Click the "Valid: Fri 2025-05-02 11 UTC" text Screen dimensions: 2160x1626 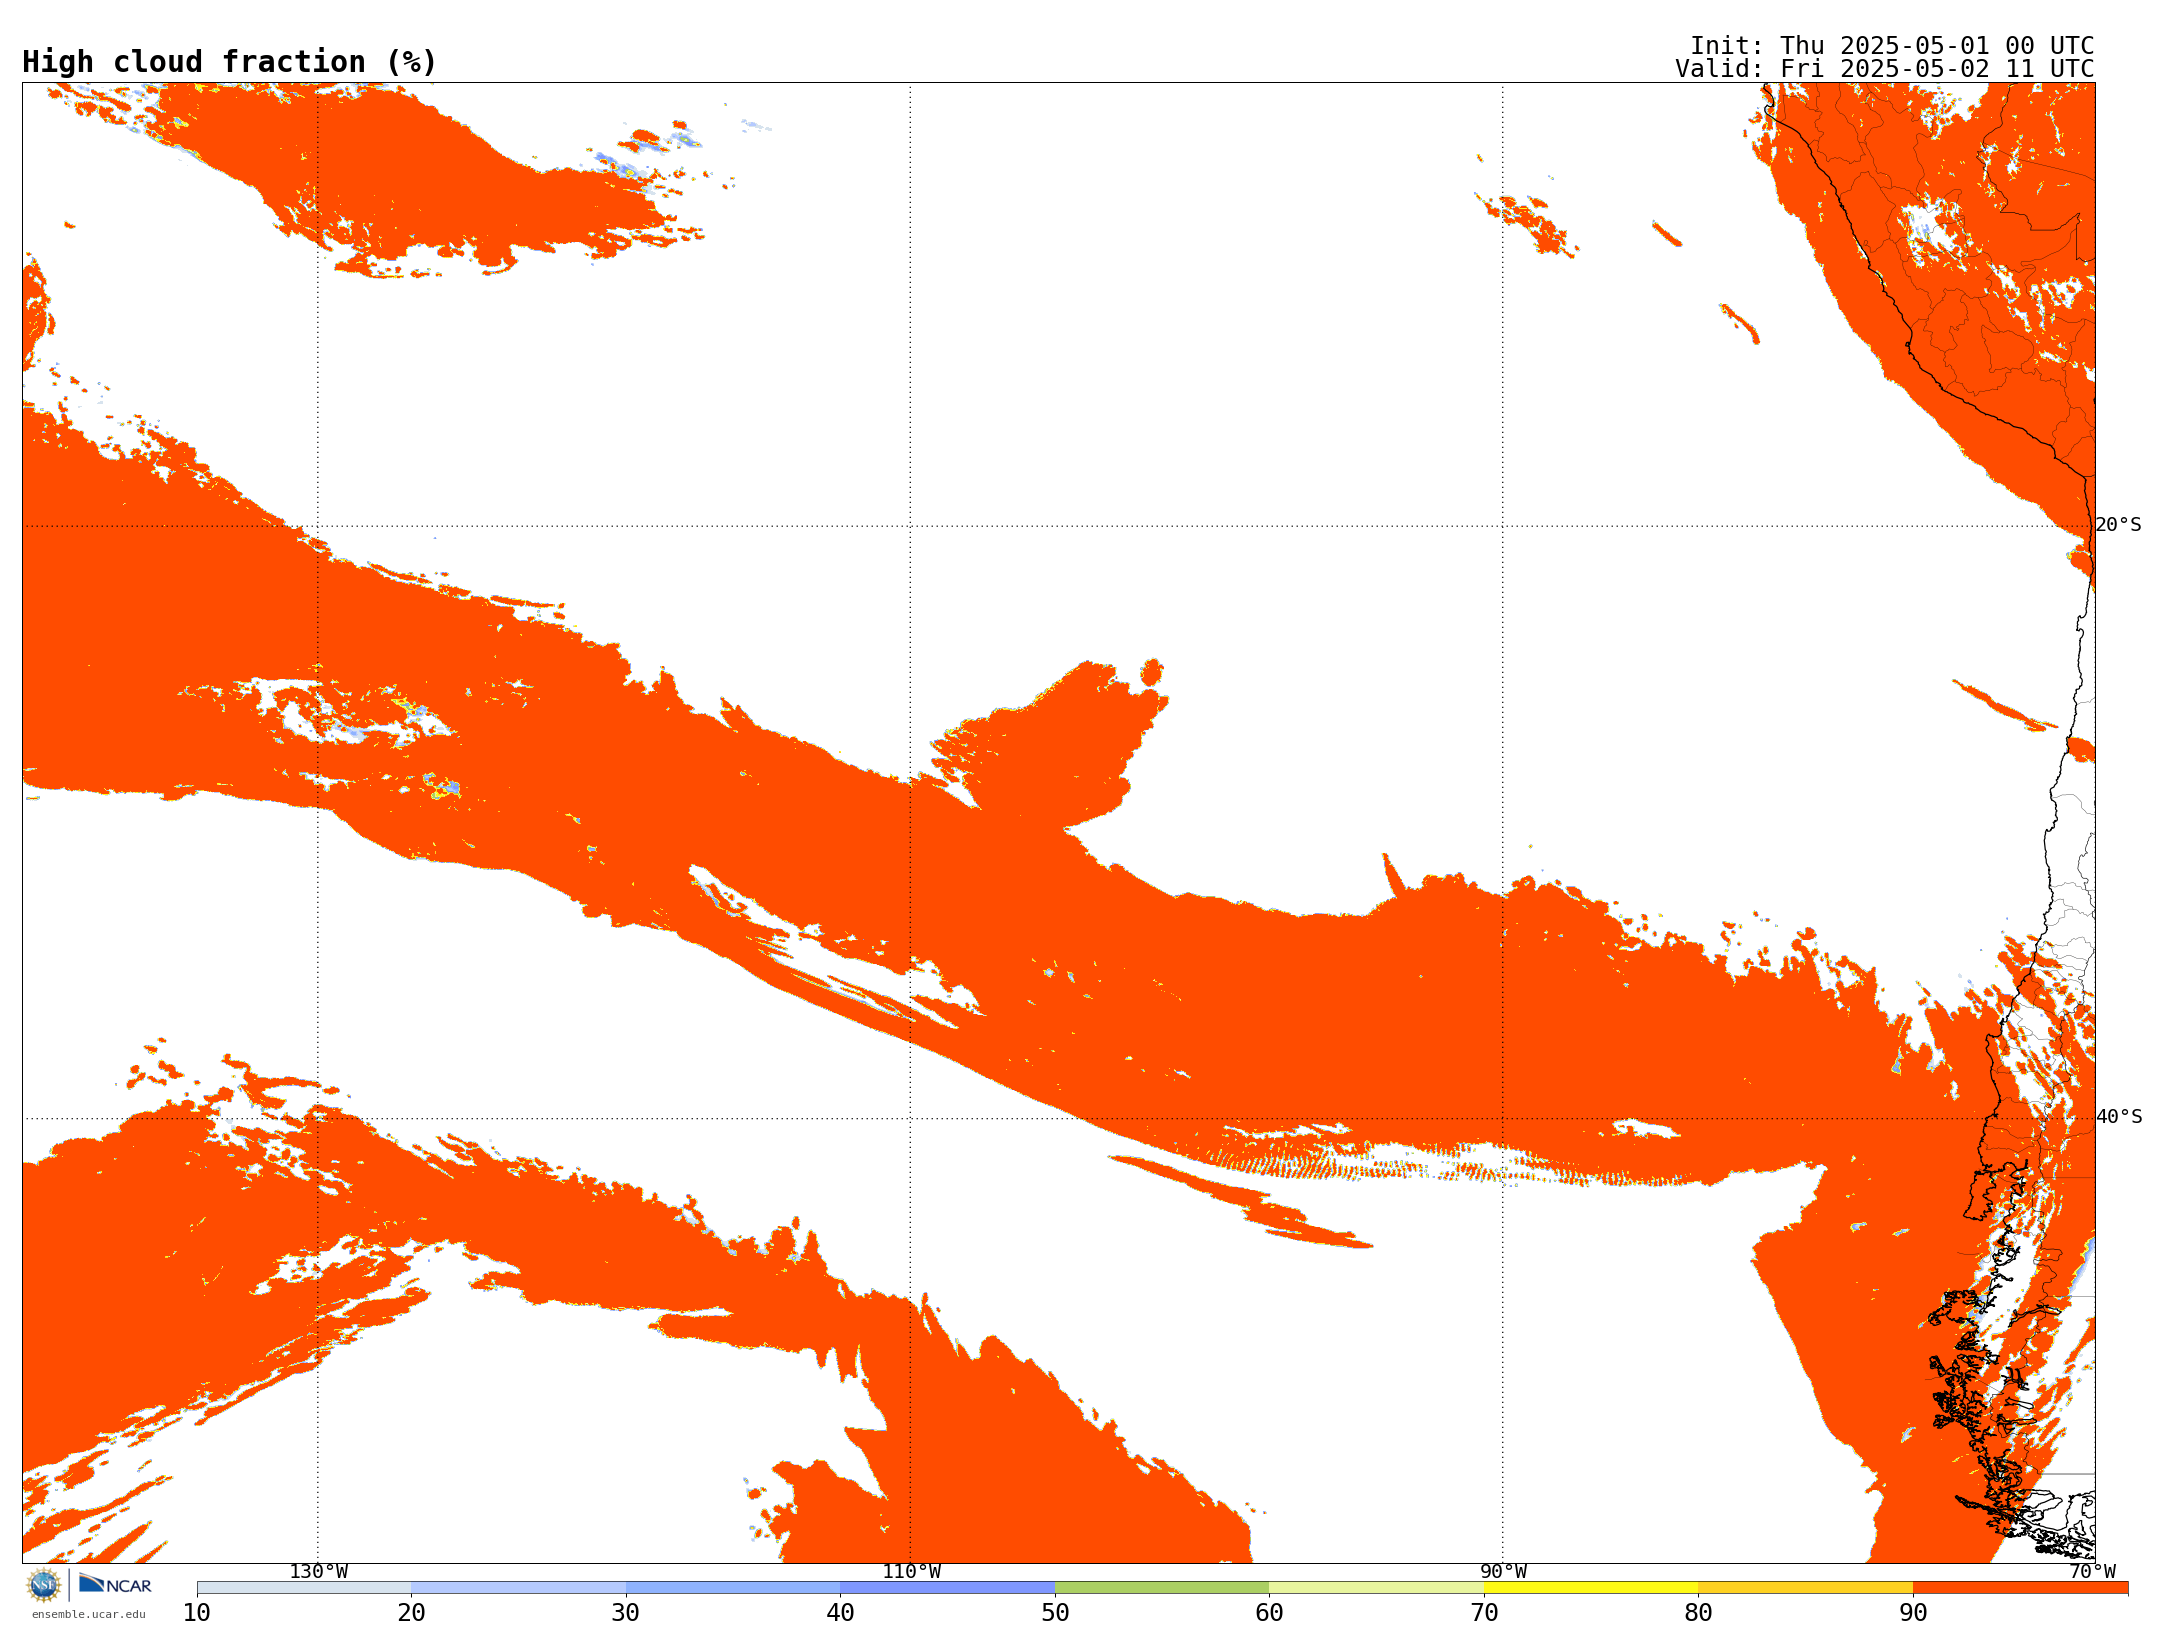click(x=1885, y=69)
